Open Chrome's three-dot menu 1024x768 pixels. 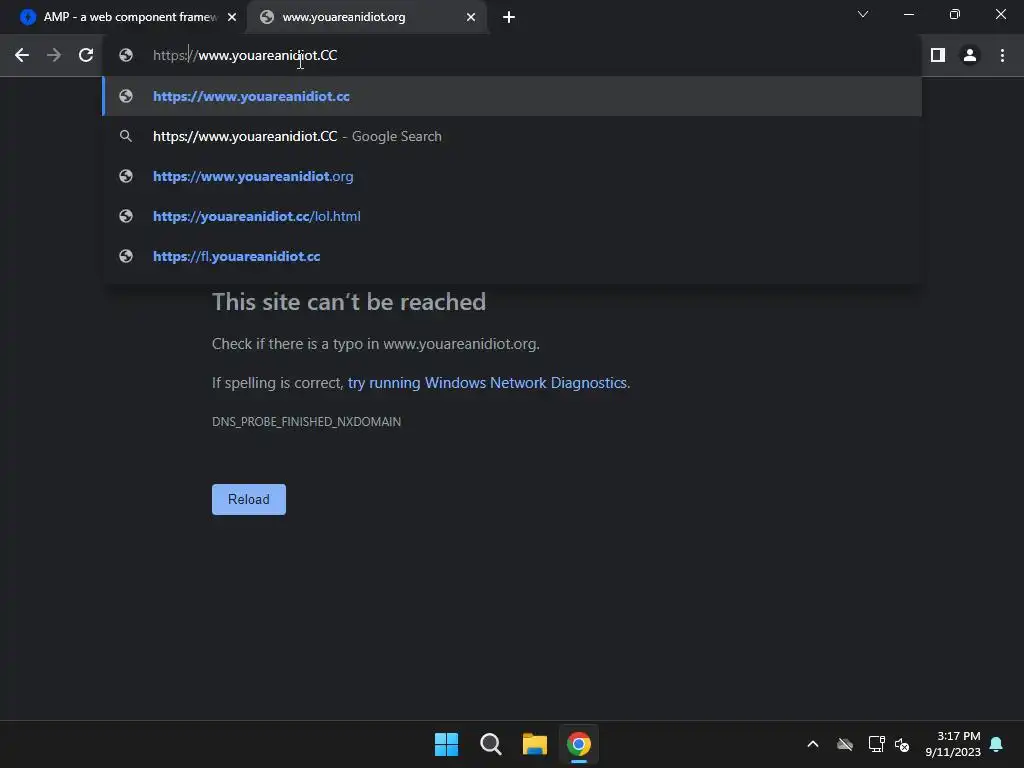[1002, 56]
